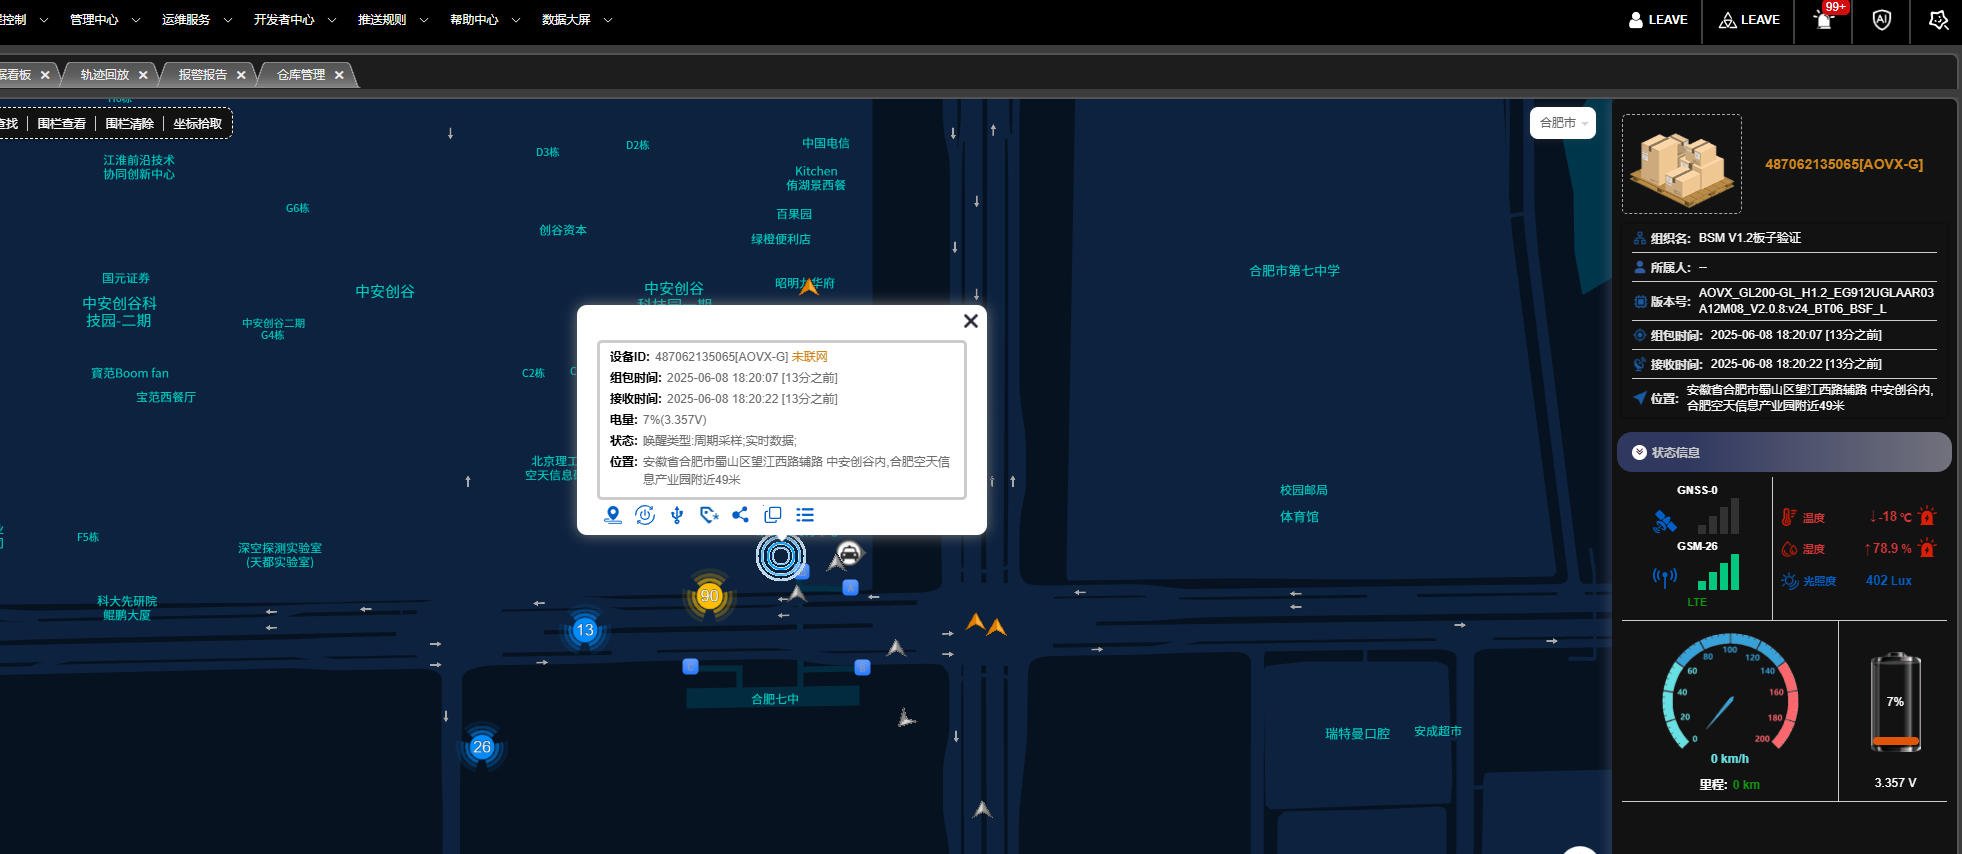Click the copy icon in device popup

point(772,515)
